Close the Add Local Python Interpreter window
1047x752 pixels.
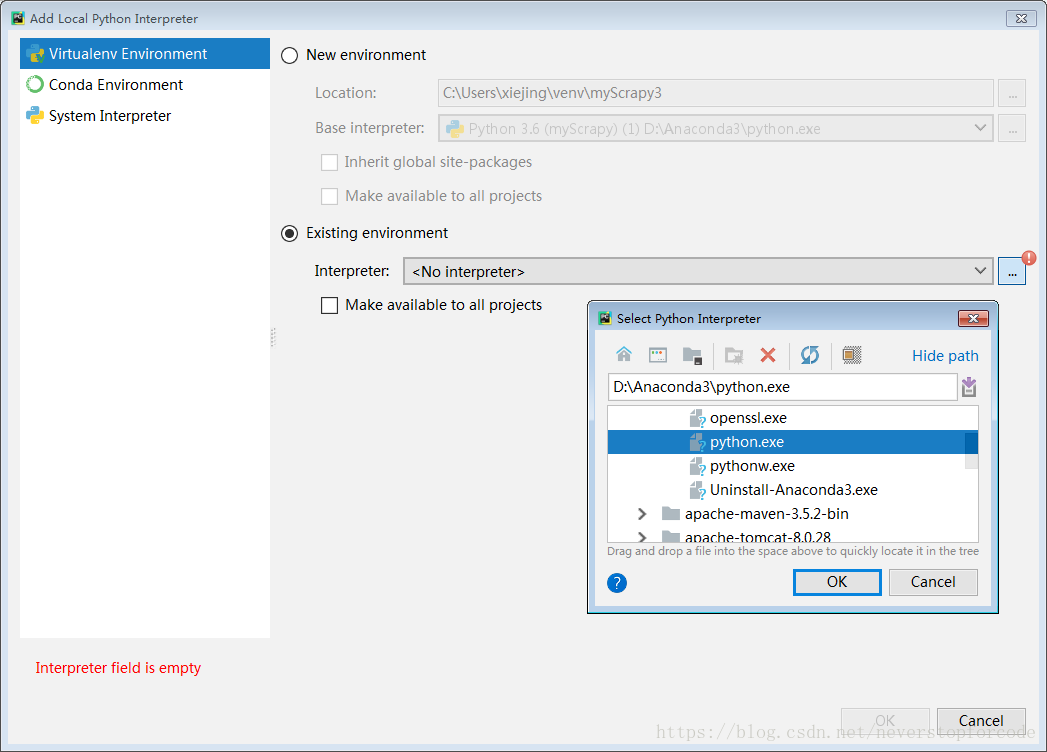(1021, 19)
